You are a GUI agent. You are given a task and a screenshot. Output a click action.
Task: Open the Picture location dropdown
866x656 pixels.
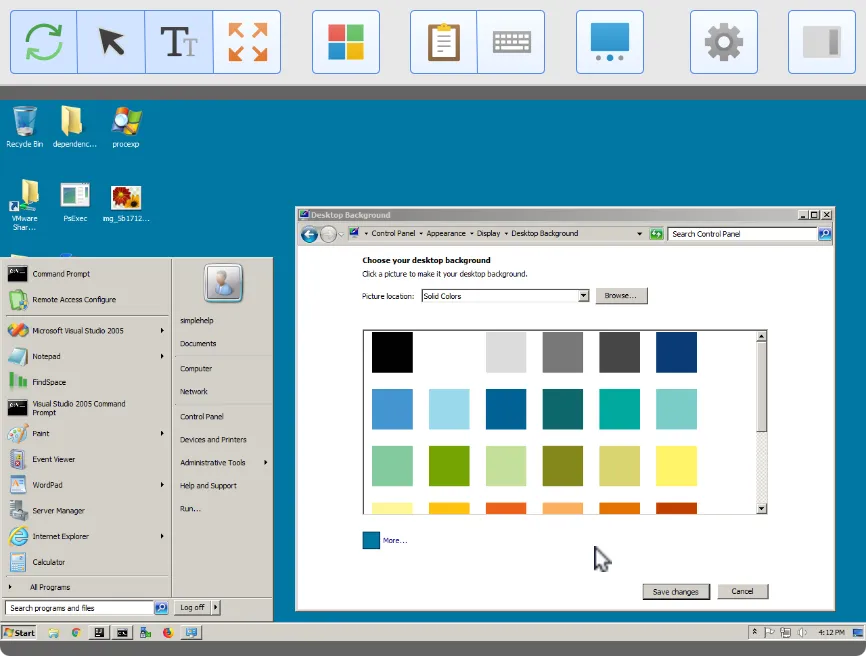point(585,295)
